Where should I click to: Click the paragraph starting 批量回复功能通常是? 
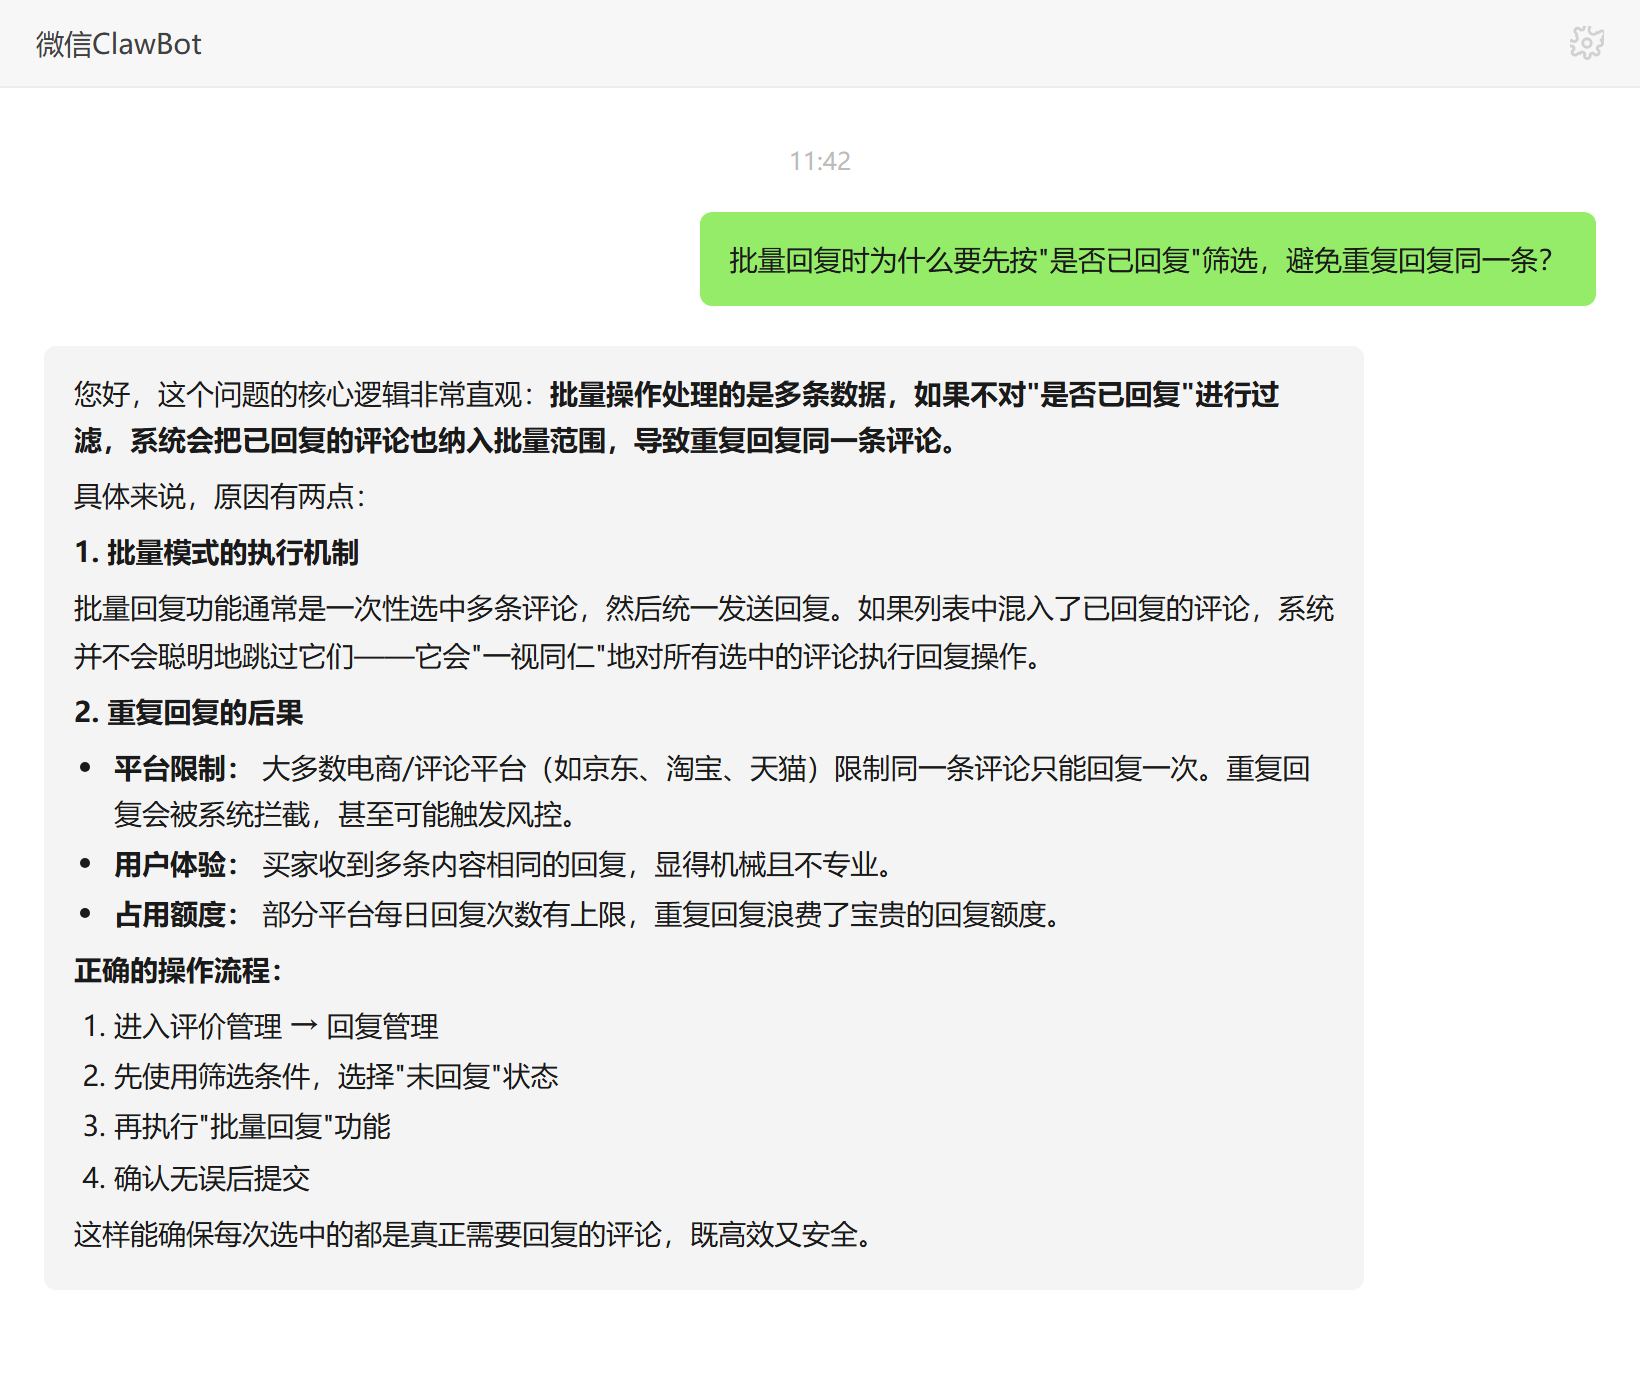point(704,632)
